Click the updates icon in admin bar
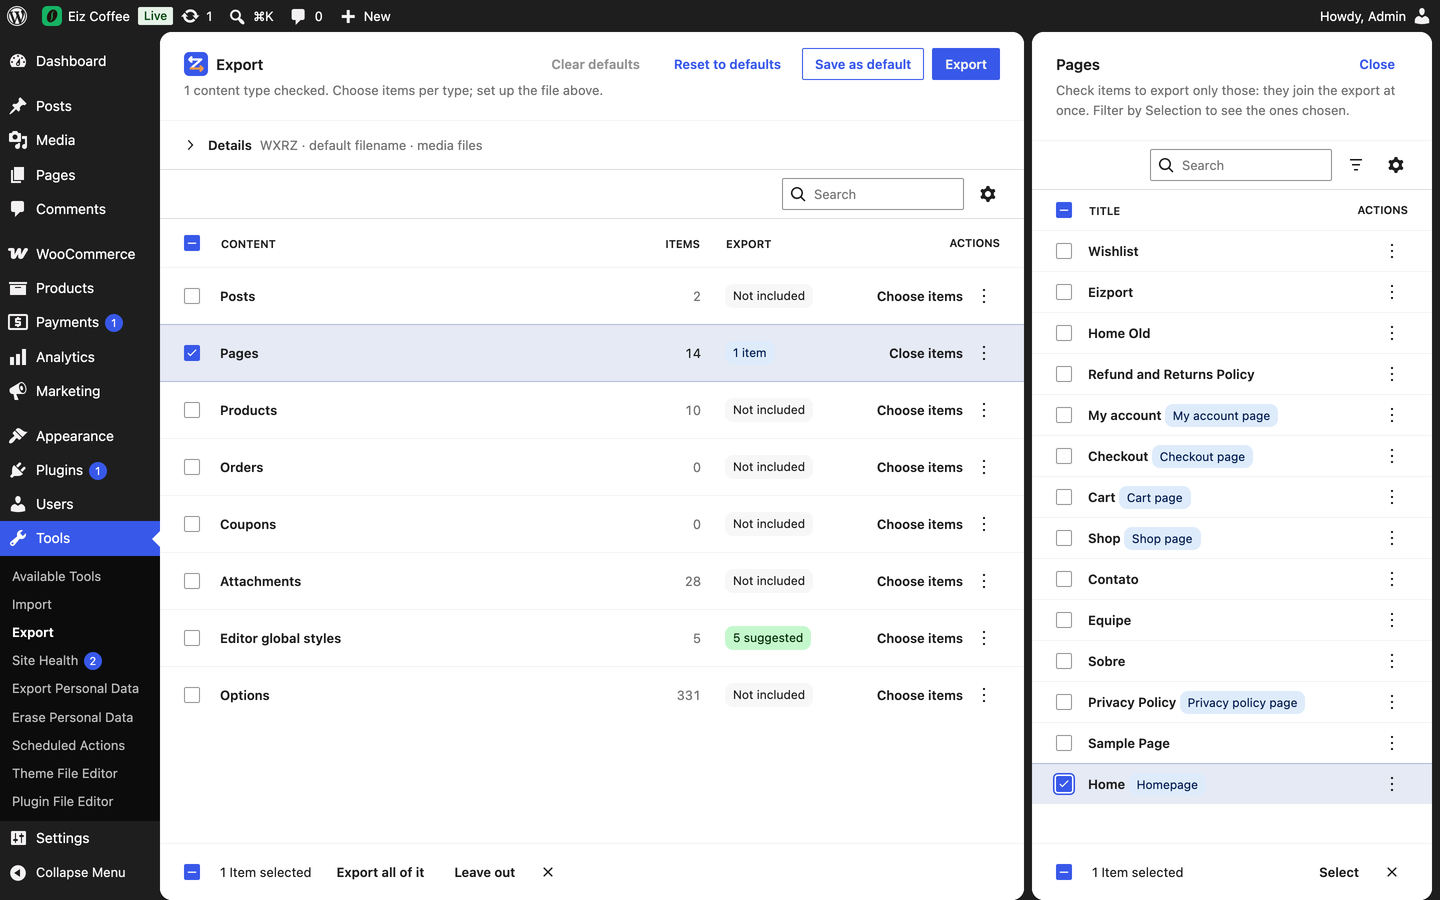 190,16
